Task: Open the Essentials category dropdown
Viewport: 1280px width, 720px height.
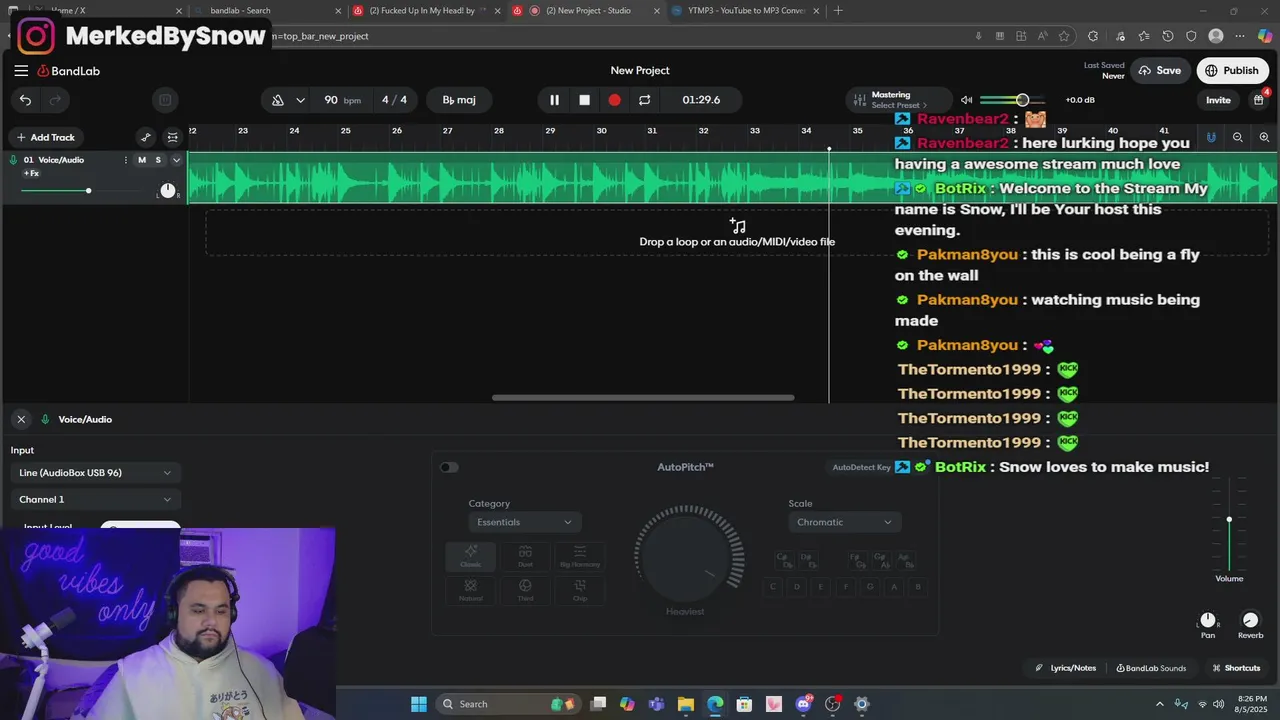Action: click(524, 522)
